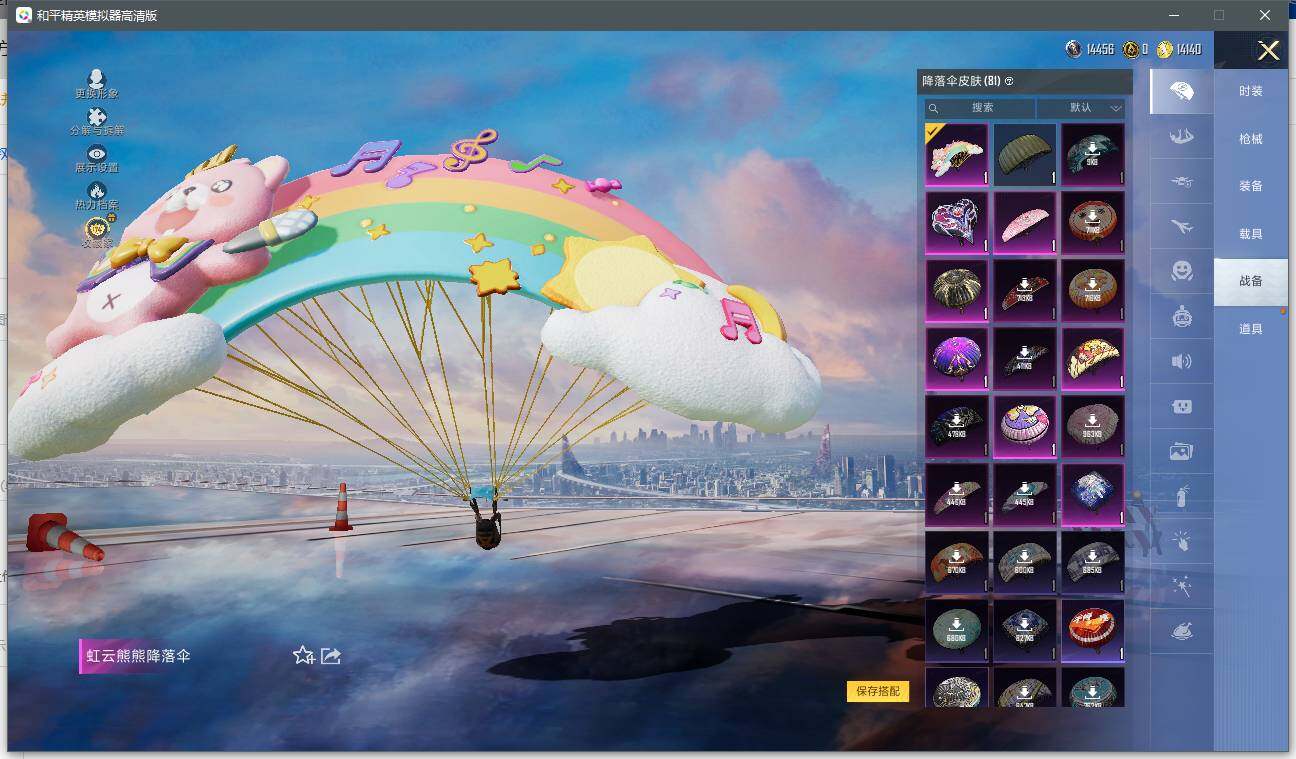The height and width of the screenshot is (759, 1296).
Task: Select the pink sakura parachute skin
Action: (x=1025, y=222)
